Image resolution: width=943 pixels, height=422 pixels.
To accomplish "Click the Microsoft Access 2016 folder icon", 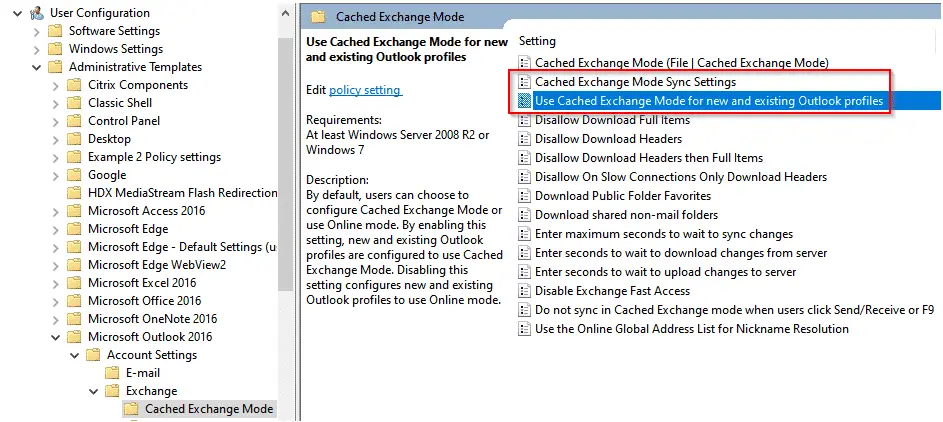I will click(x=74, y=211).
